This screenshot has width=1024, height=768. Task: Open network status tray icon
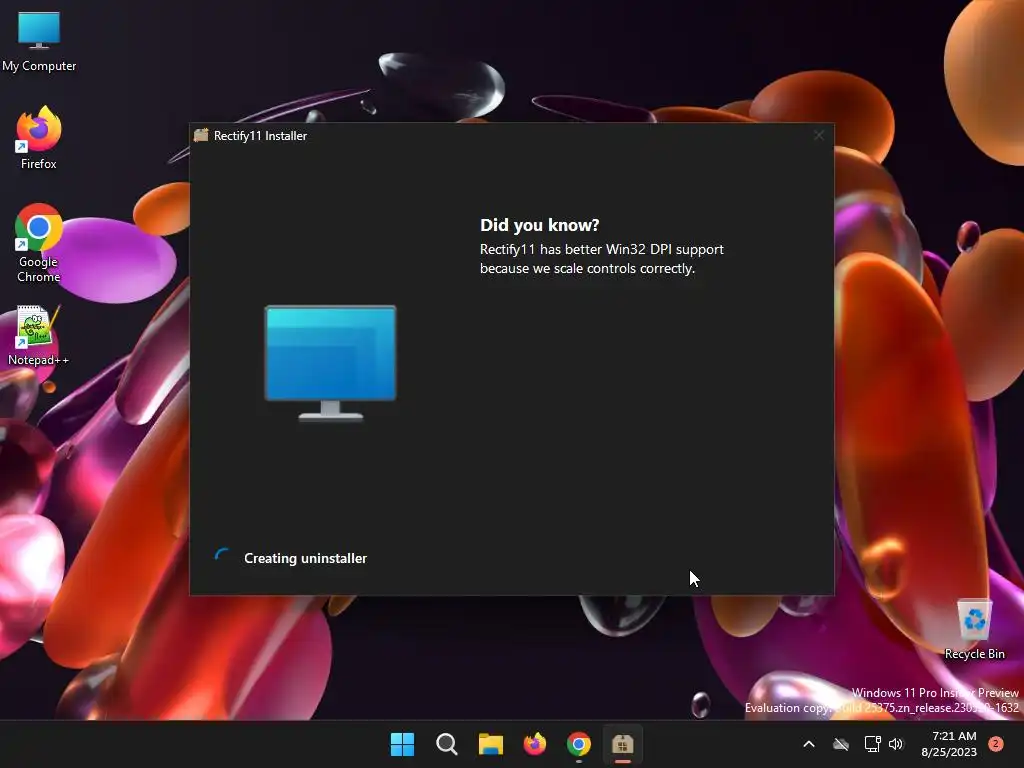click(872, 744)
